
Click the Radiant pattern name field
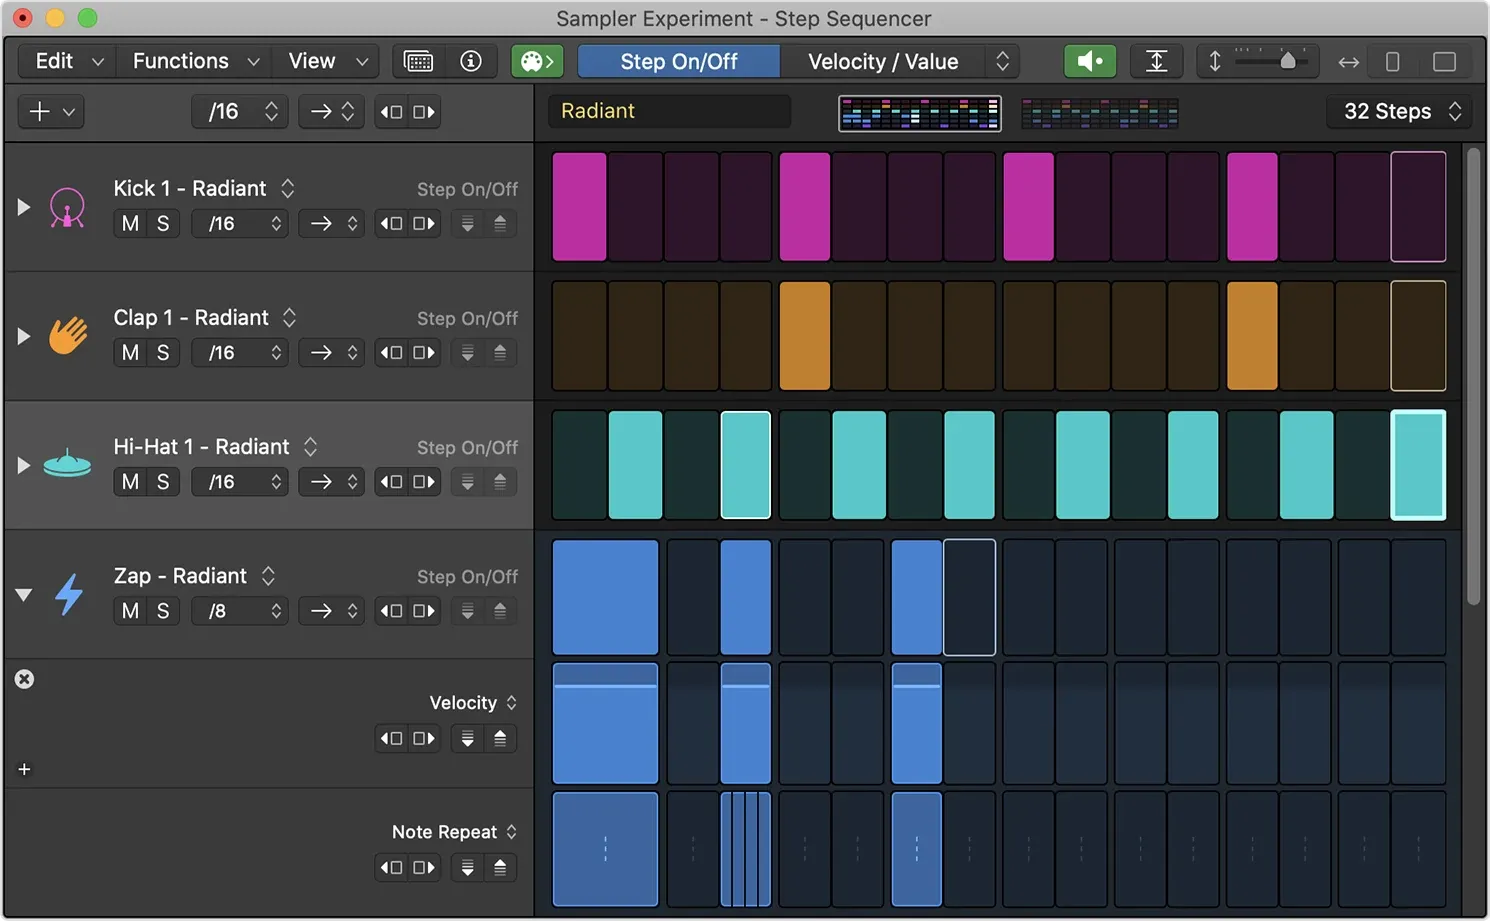(x=669, y=111)
